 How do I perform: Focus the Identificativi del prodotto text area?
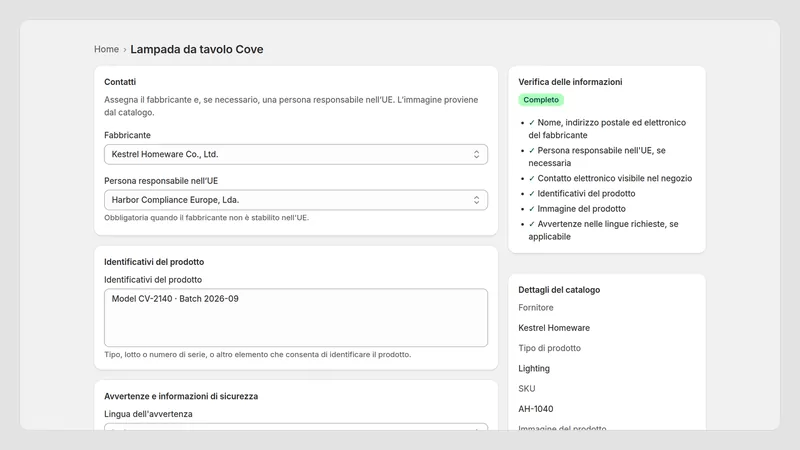coord(296,318)
